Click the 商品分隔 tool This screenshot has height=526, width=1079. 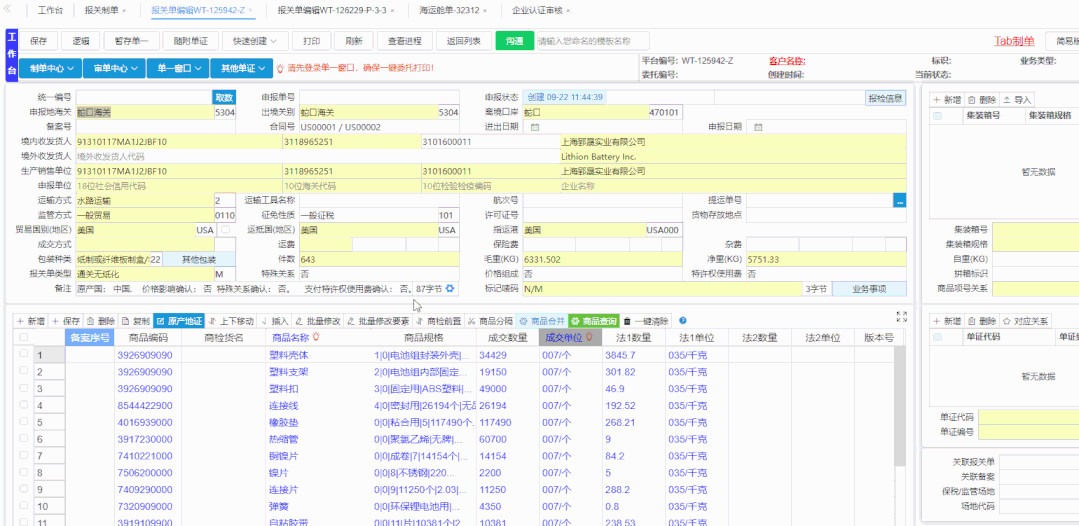click(x=490, y=321)
